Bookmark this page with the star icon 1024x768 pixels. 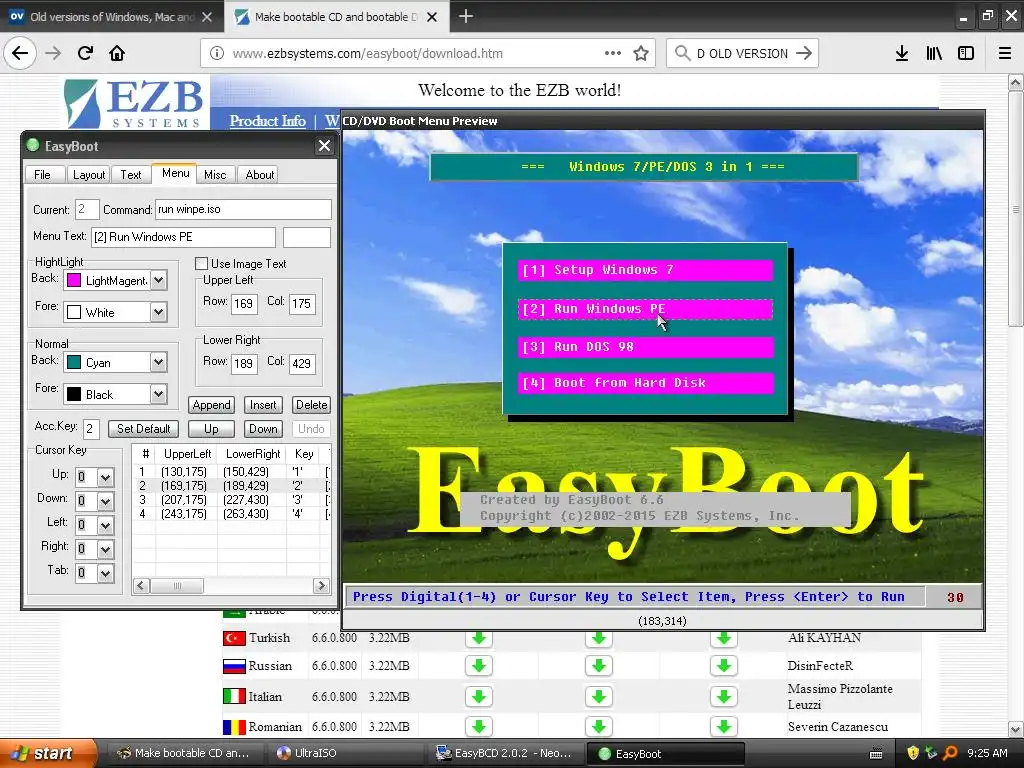coord(641,53)
